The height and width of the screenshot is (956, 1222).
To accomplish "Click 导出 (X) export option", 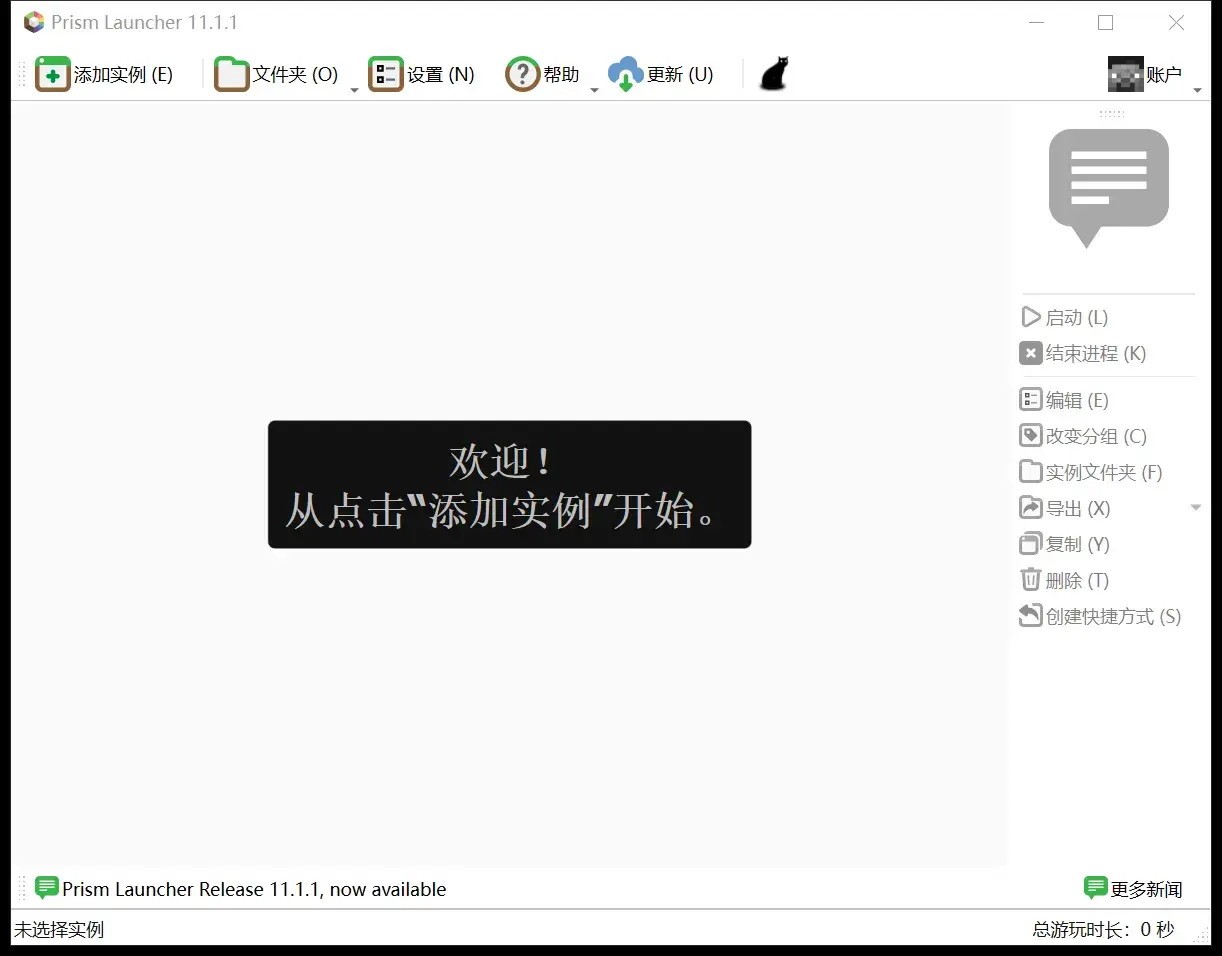I will (x=1065, y=509).
